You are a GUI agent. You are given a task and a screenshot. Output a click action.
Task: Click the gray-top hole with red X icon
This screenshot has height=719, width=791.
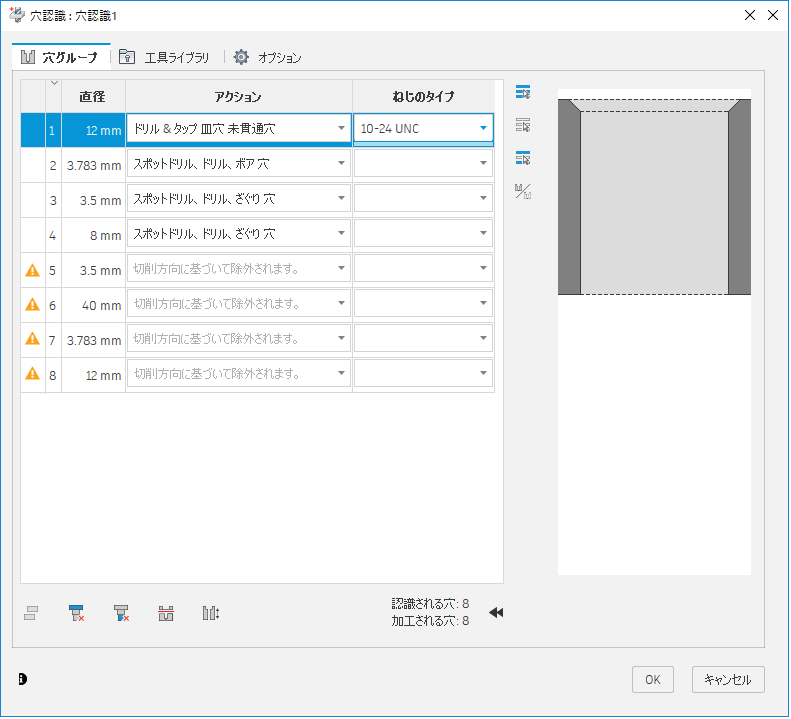coord(121,614)
